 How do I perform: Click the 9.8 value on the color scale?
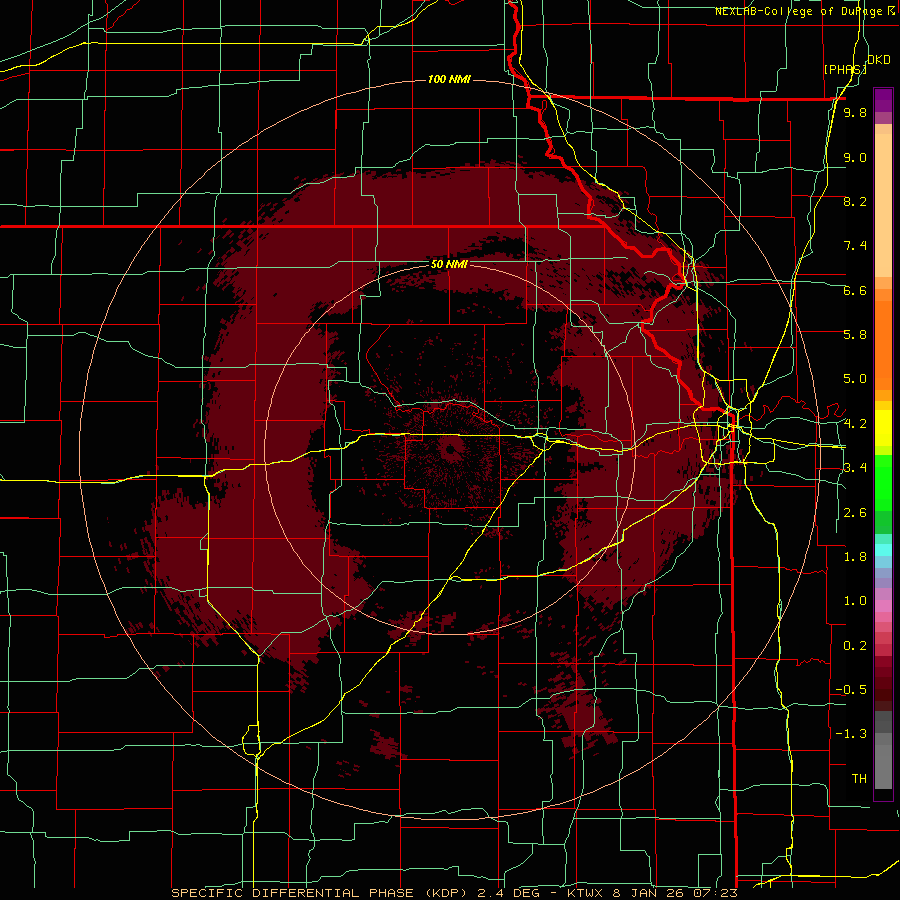(x=855, y=112)
